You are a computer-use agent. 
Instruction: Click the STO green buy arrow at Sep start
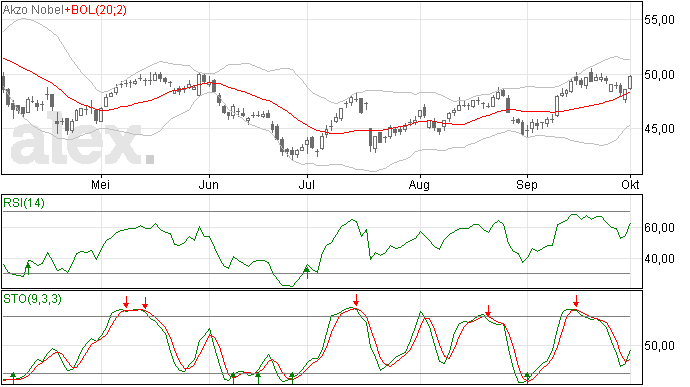click(x=527, y=378)
